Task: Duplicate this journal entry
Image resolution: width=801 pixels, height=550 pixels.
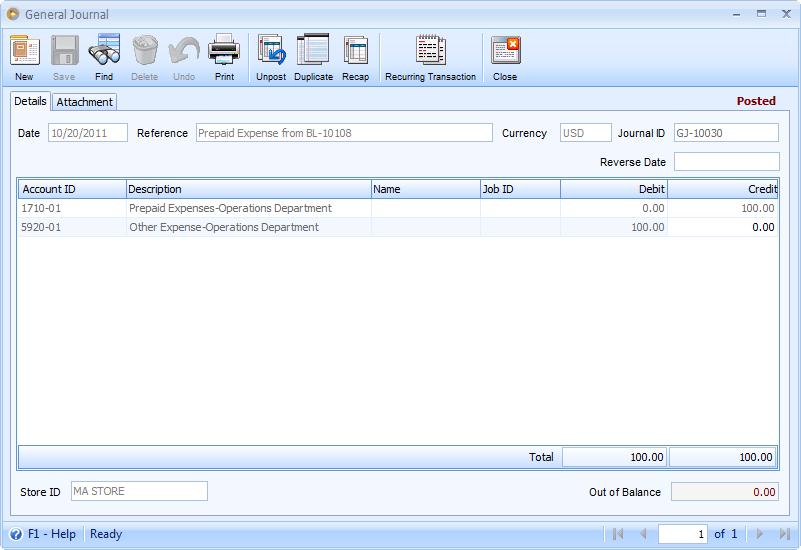Action: [x=313, y=50]
